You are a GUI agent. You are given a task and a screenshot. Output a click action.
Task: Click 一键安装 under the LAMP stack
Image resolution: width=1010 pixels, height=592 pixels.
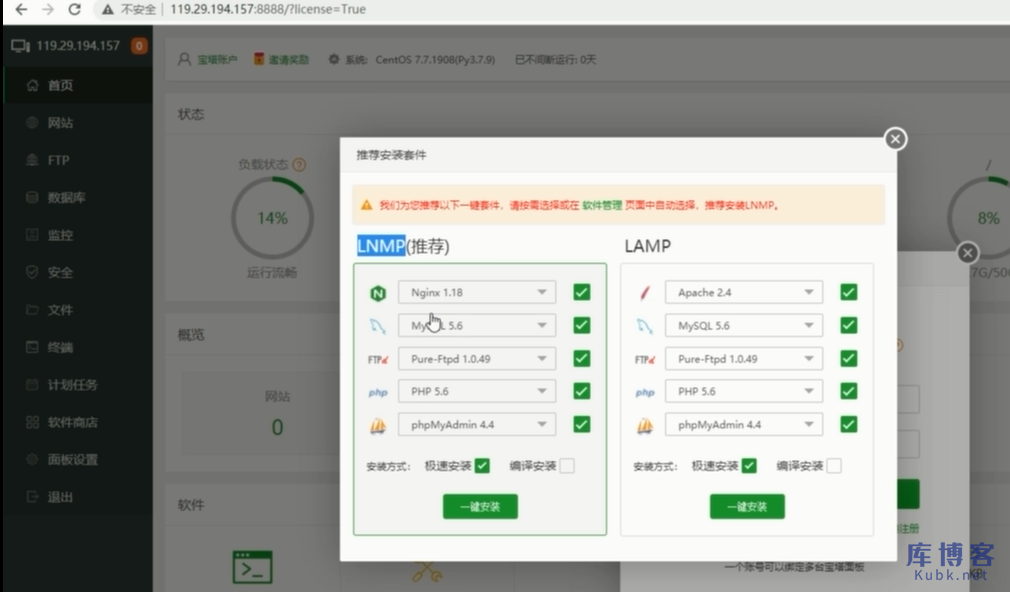tap(747, 506)
